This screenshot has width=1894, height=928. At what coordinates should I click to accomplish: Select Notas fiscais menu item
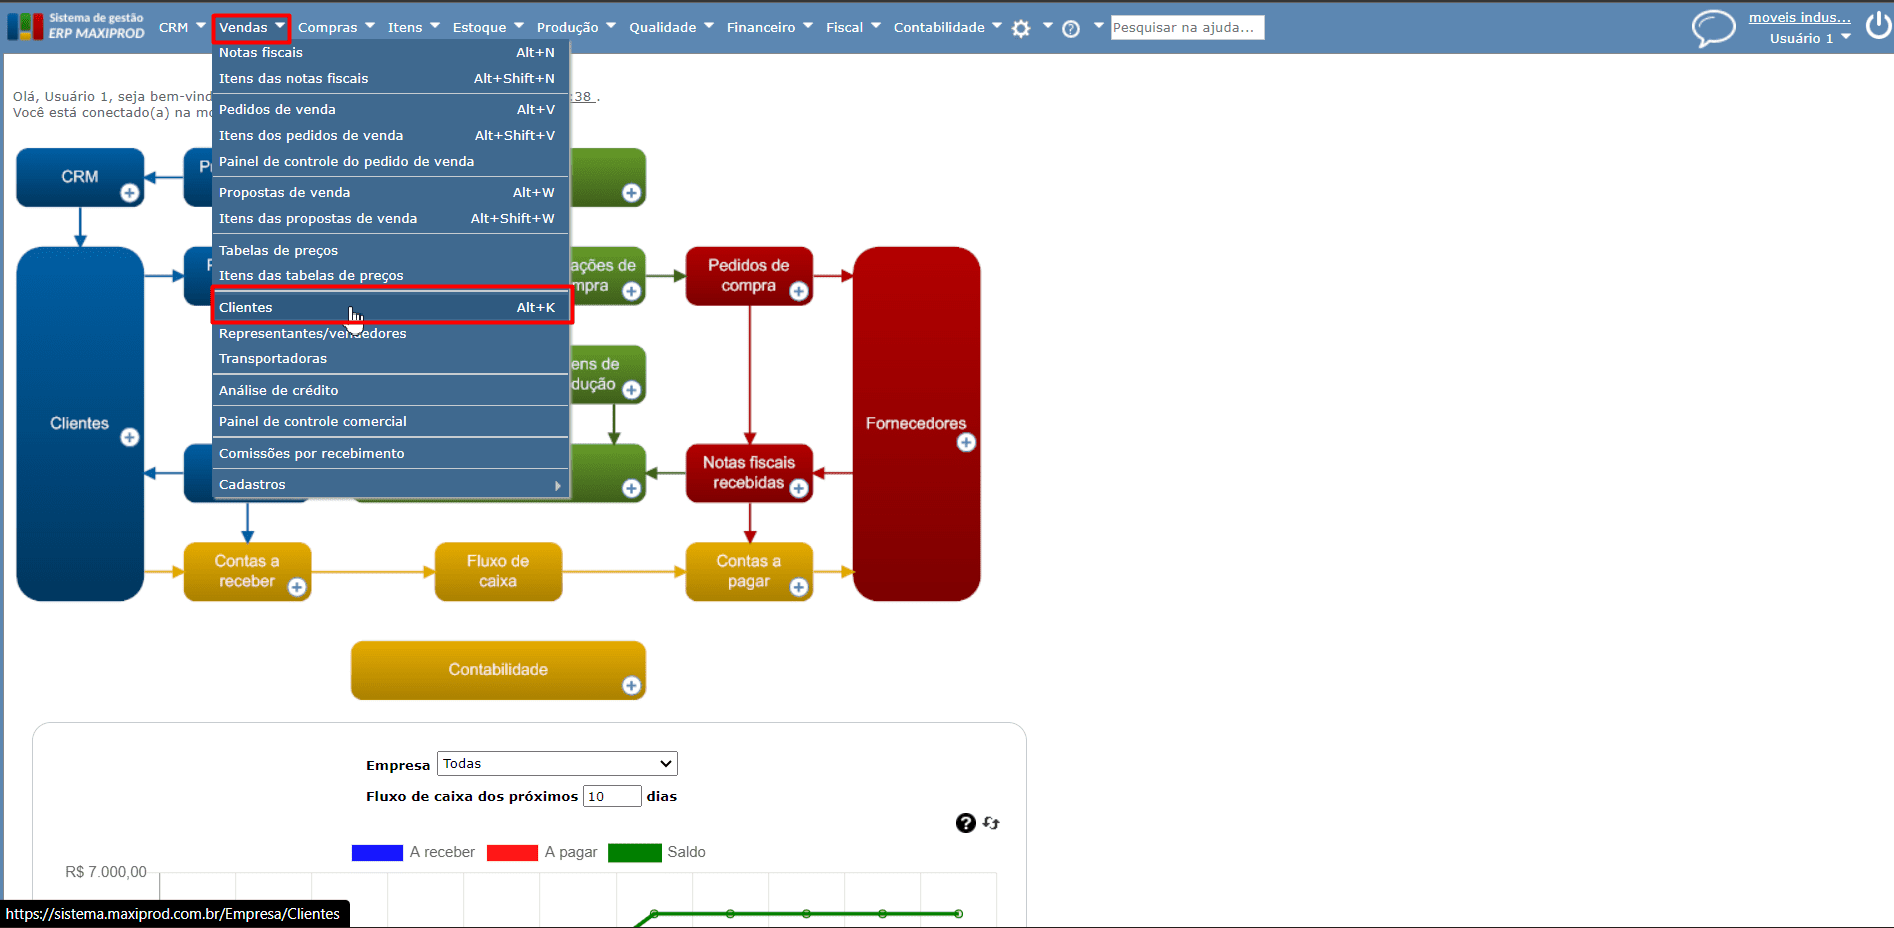(x=391, y=52)
